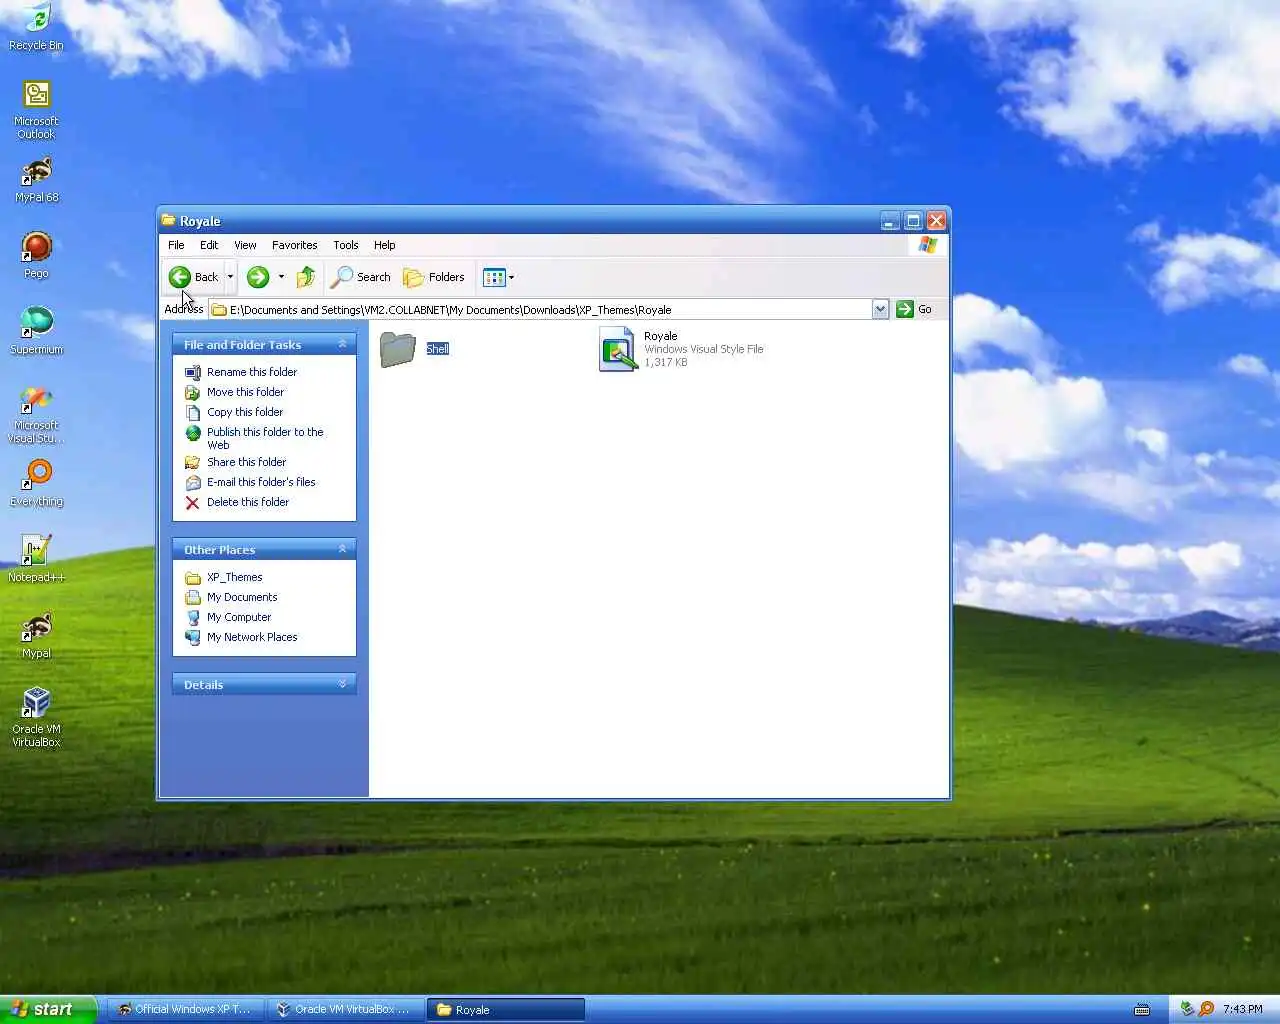Click the Go button beside address bar
This screenshot has height=1024, width=1280.
coord(914,309)
